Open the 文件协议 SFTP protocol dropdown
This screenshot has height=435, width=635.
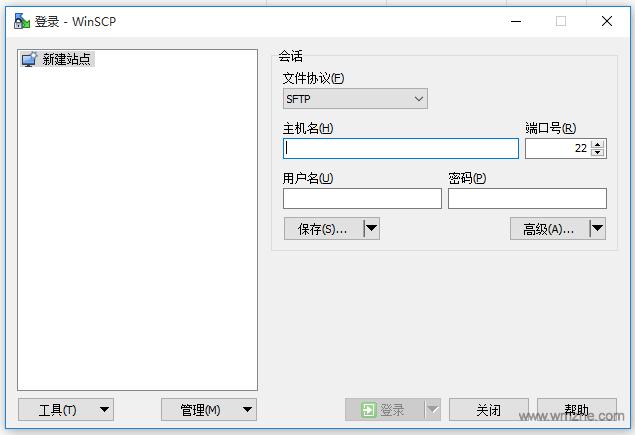(x=355, y=99)
